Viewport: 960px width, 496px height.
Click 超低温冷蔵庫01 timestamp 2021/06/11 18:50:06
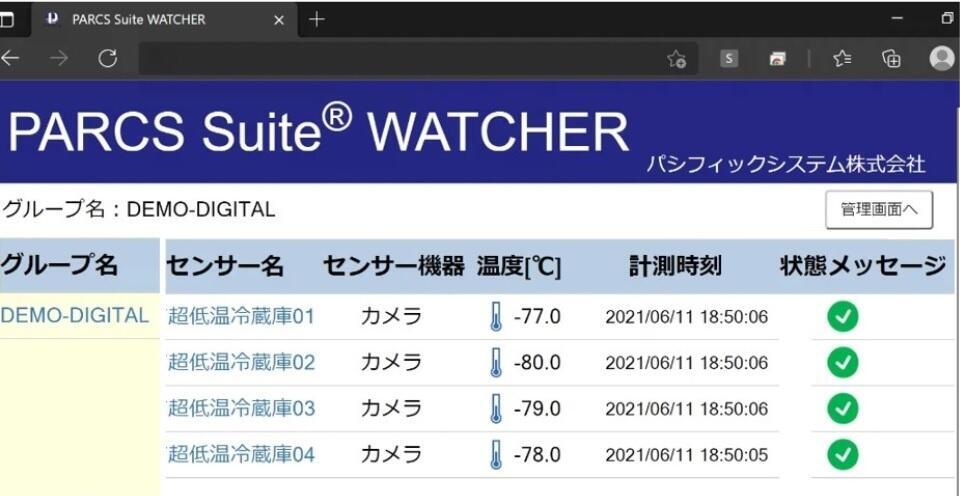pos(686,317)
